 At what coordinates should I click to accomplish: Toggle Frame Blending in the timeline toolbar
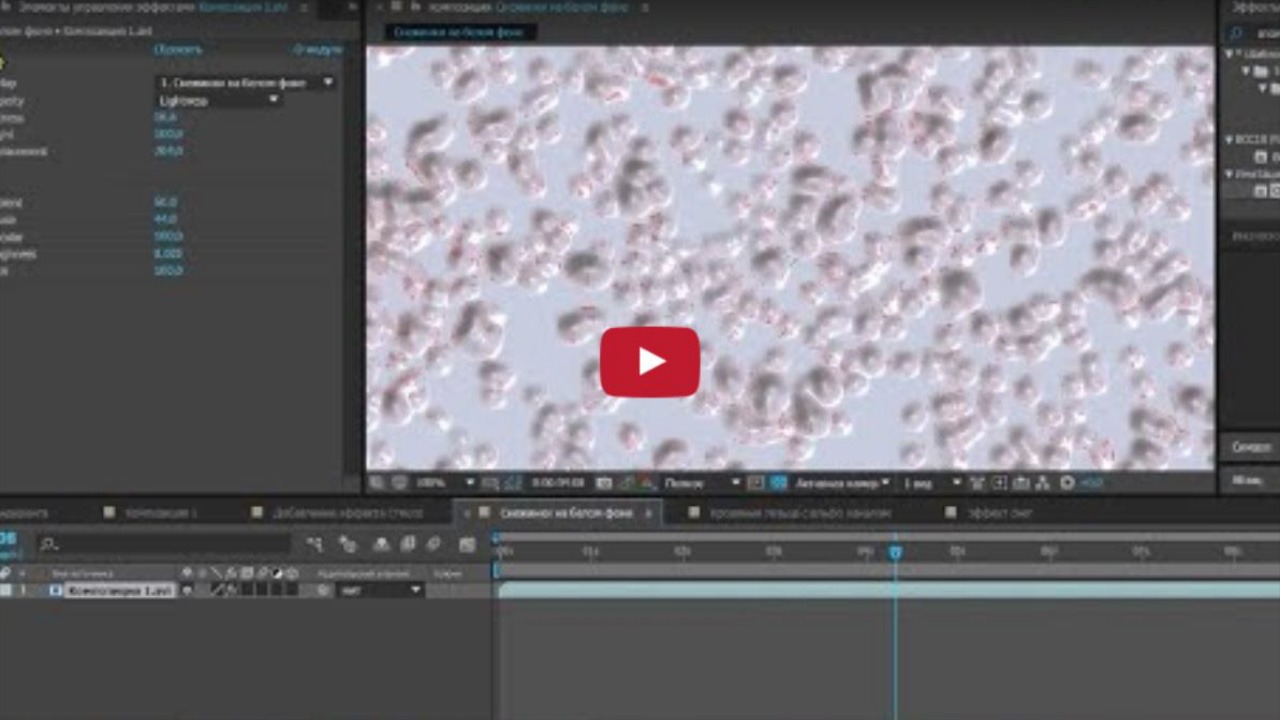[x=408, y=545]
